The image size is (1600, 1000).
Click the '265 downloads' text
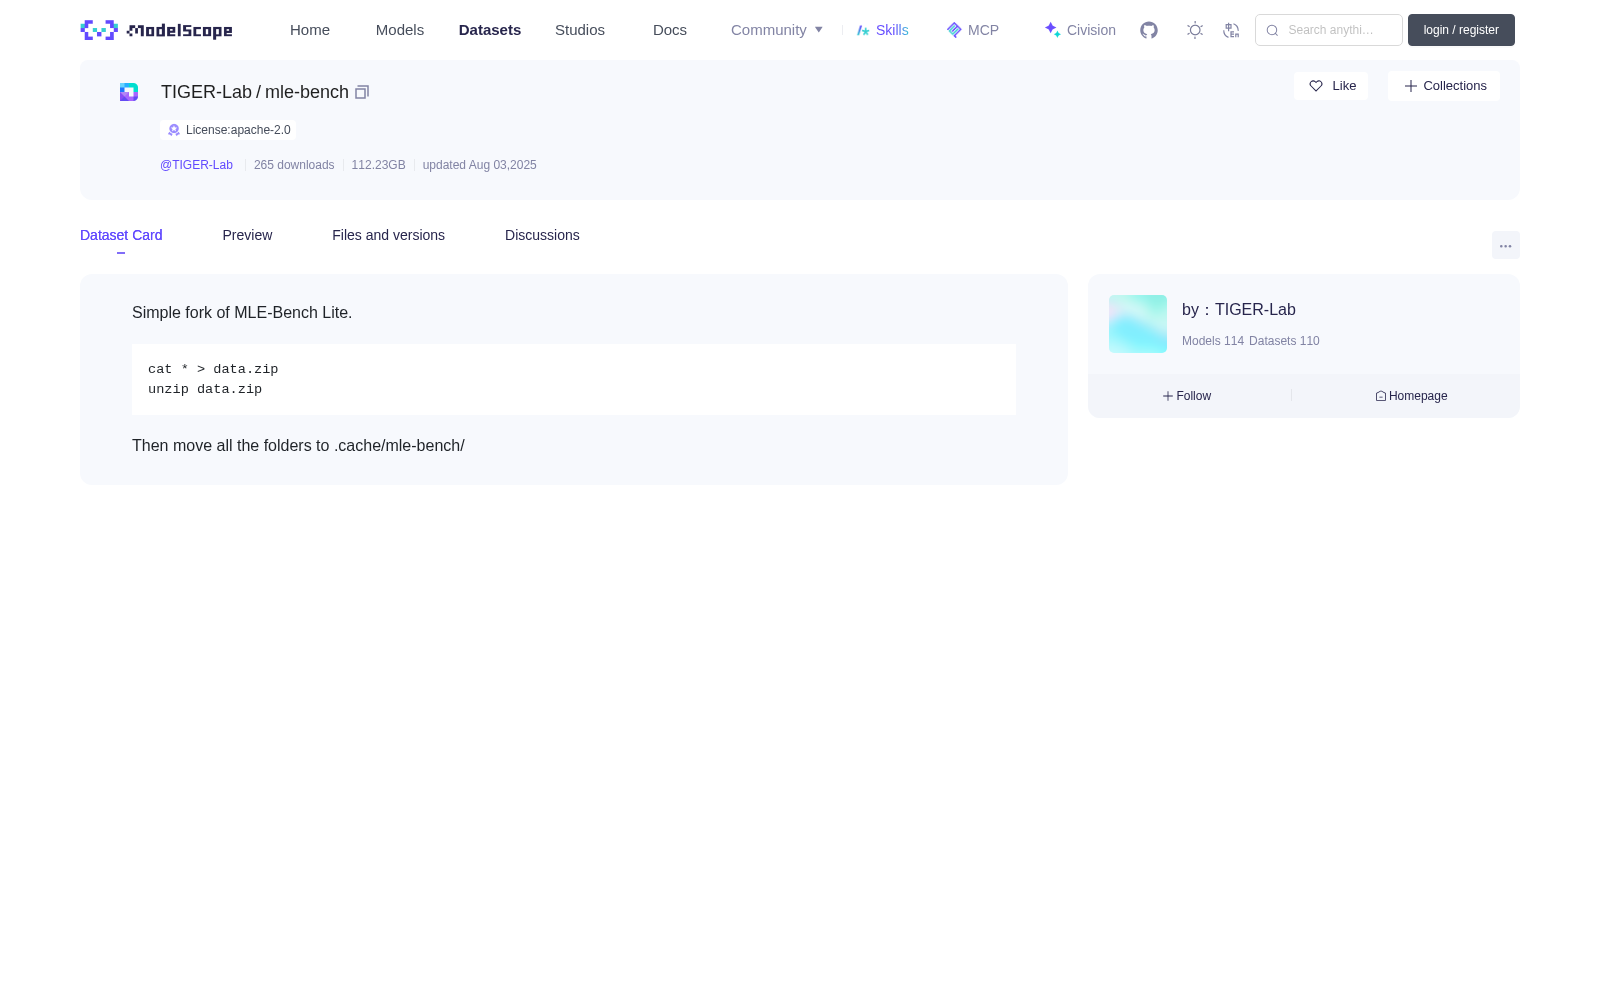(x=294, y=165)
